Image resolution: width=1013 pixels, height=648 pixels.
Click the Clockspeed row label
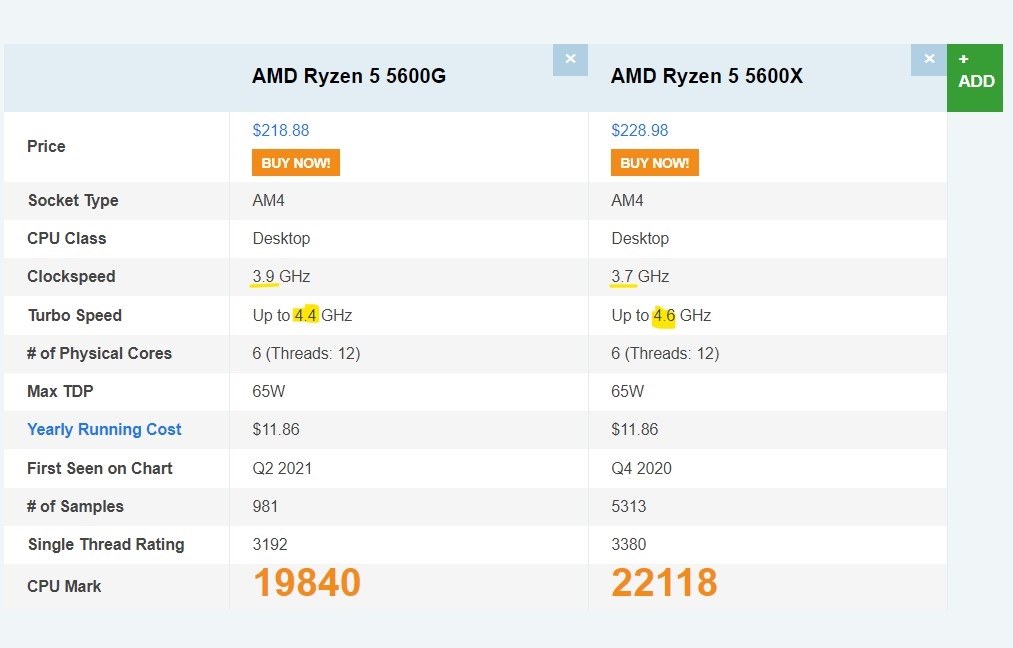pyautogui.click(x=71, y=277)
